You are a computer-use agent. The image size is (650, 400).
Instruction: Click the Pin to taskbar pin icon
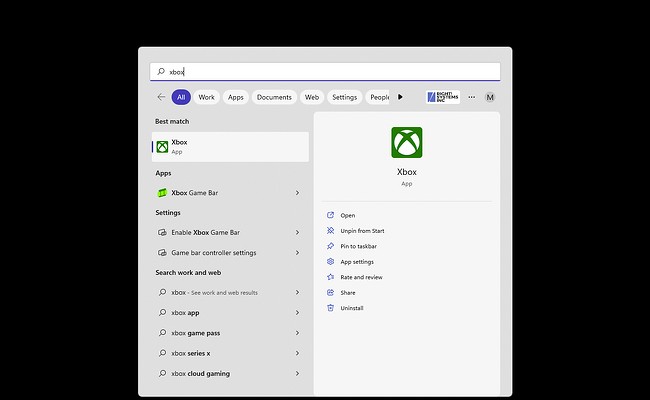330,246
